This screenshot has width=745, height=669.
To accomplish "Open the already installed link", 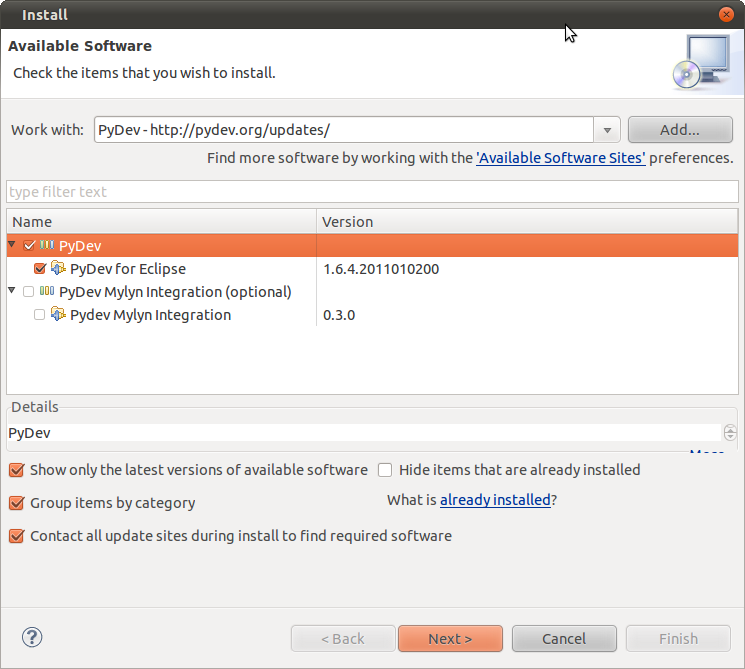I will (495, 500).
